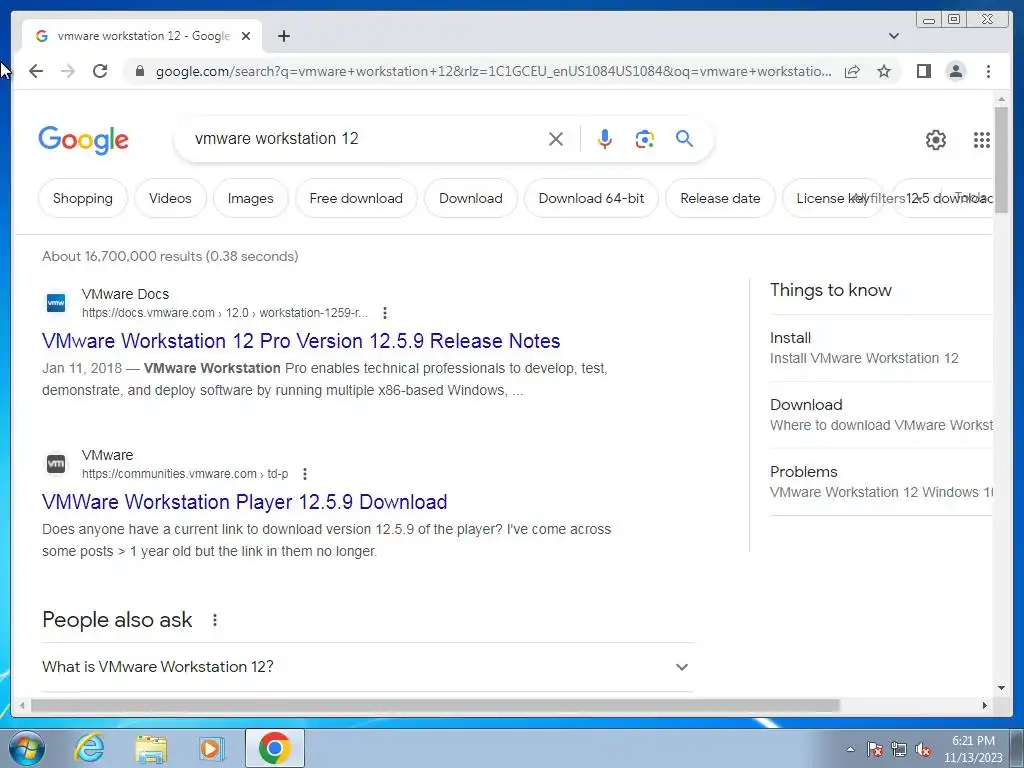Open the Google apps grid

click(982, 140)
